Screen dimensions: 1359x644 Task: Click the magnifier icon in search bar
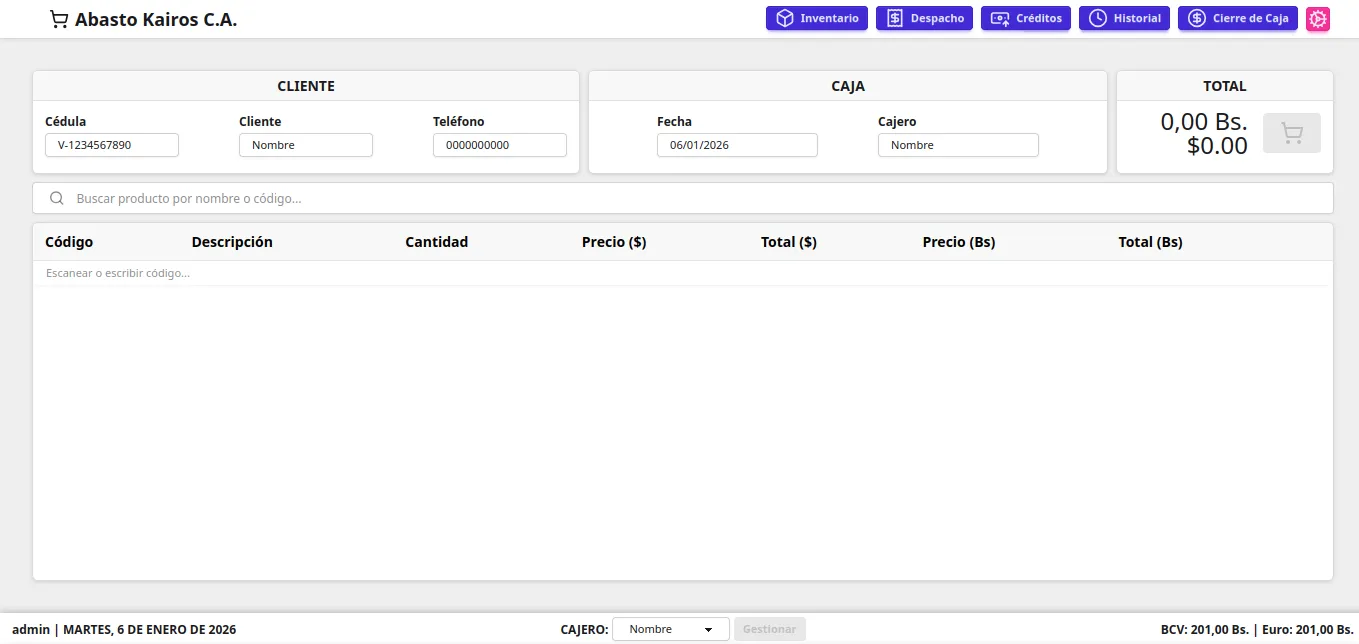57,199
